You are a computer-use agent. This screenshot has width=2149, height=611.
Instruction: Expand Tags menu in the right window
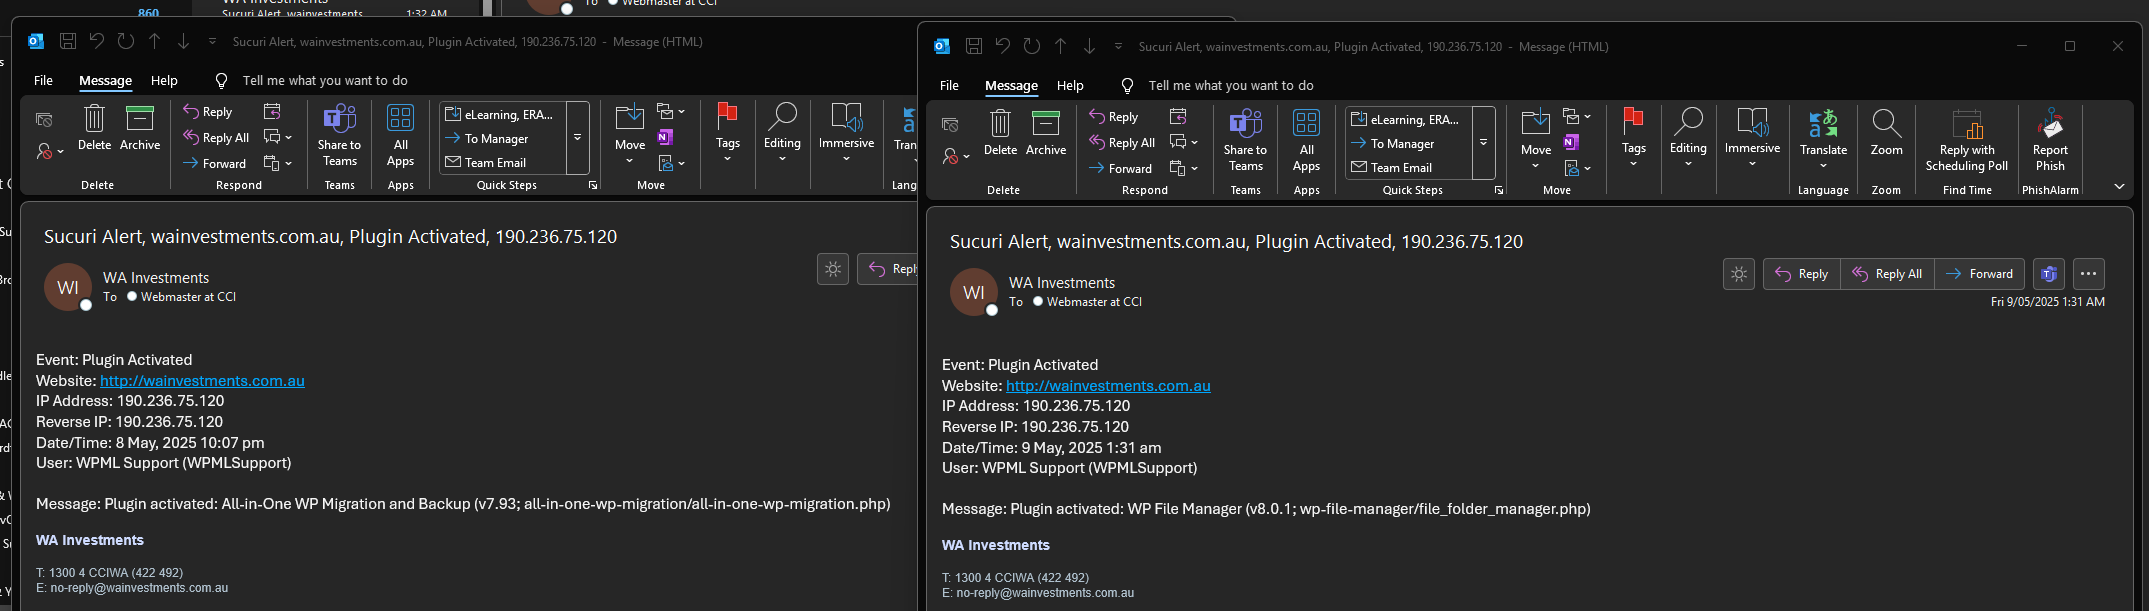pos(1634,138)
